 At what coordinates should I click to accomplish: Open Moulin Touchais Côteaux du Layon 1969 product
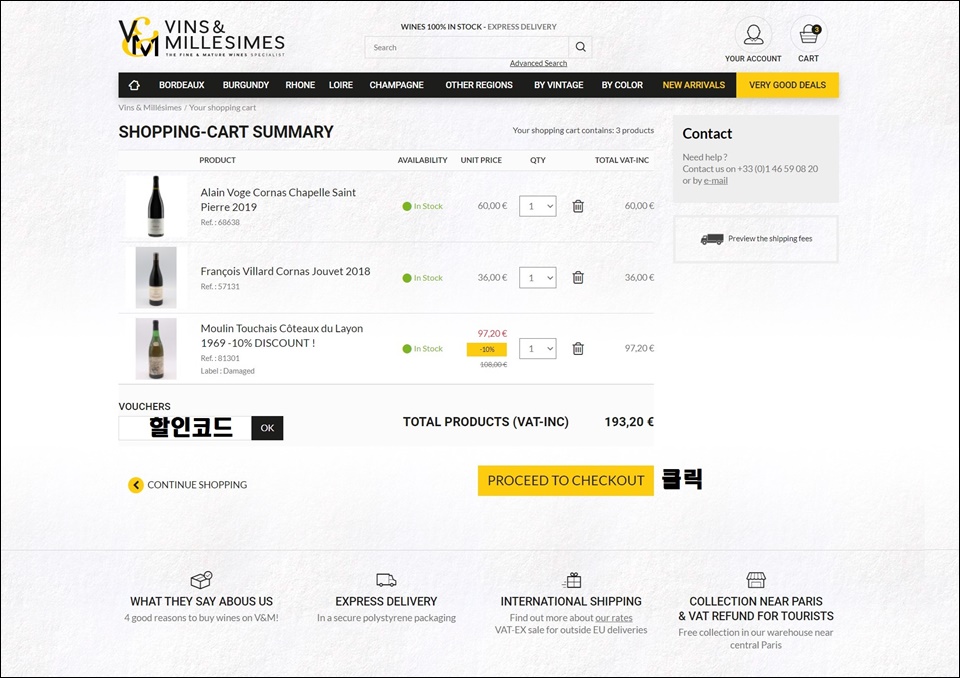tap(282, 336)
